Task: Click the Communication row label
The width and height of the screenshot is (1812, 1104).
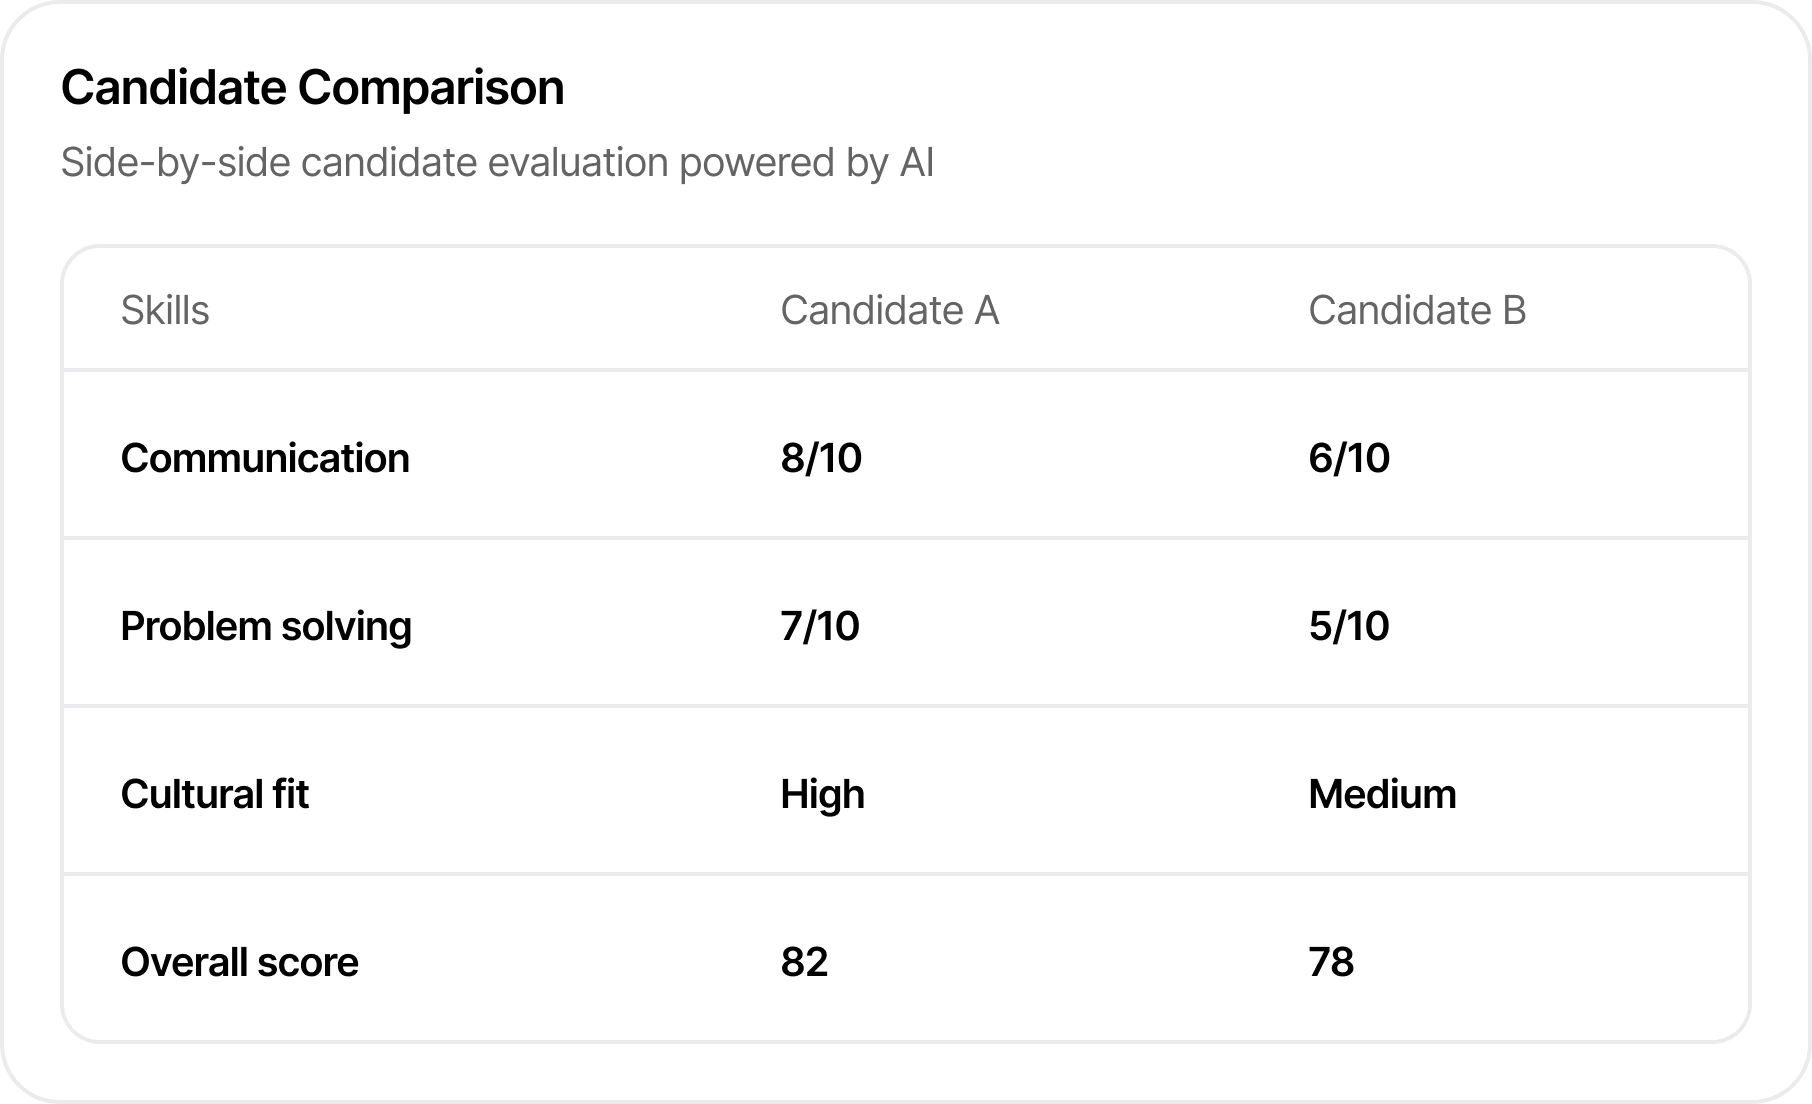Action: pos(265,458)
